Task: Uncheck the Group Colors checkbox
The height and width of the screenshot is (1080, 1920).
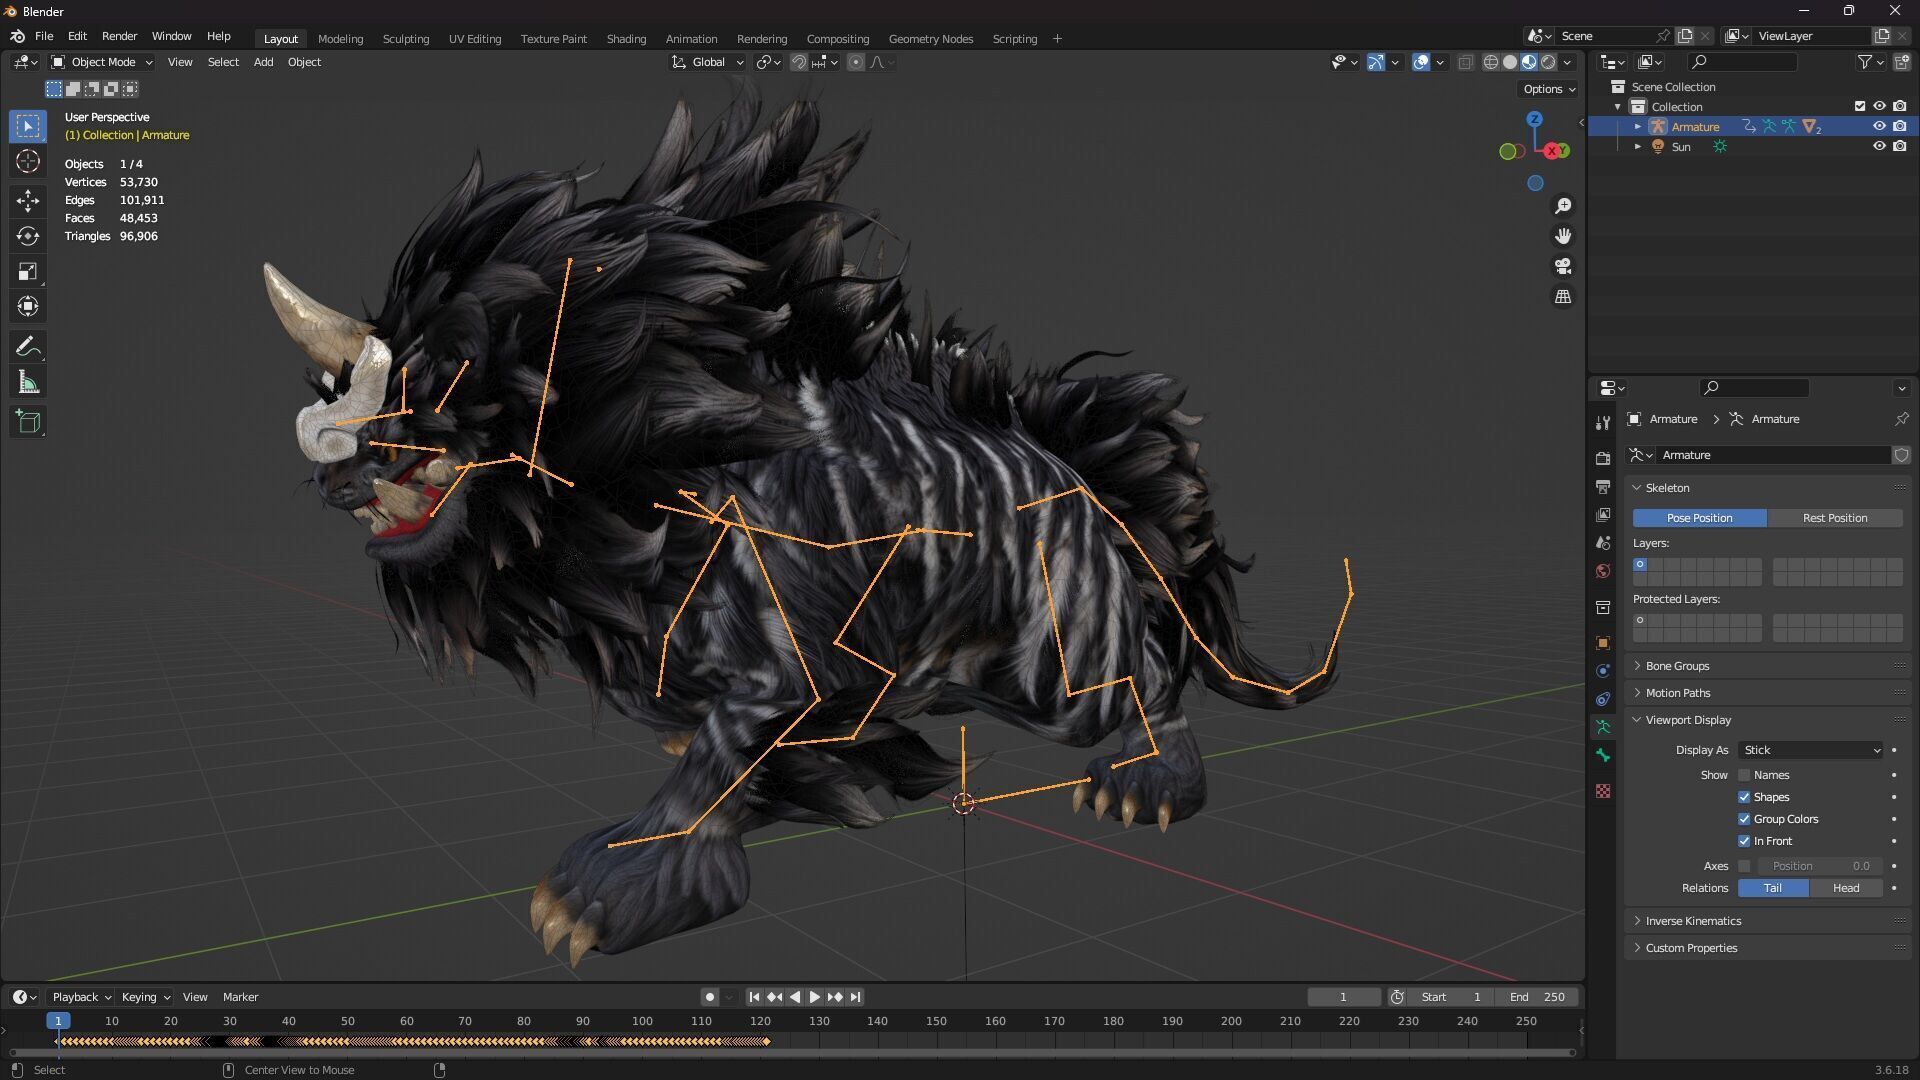Action: coord(1744,819)
